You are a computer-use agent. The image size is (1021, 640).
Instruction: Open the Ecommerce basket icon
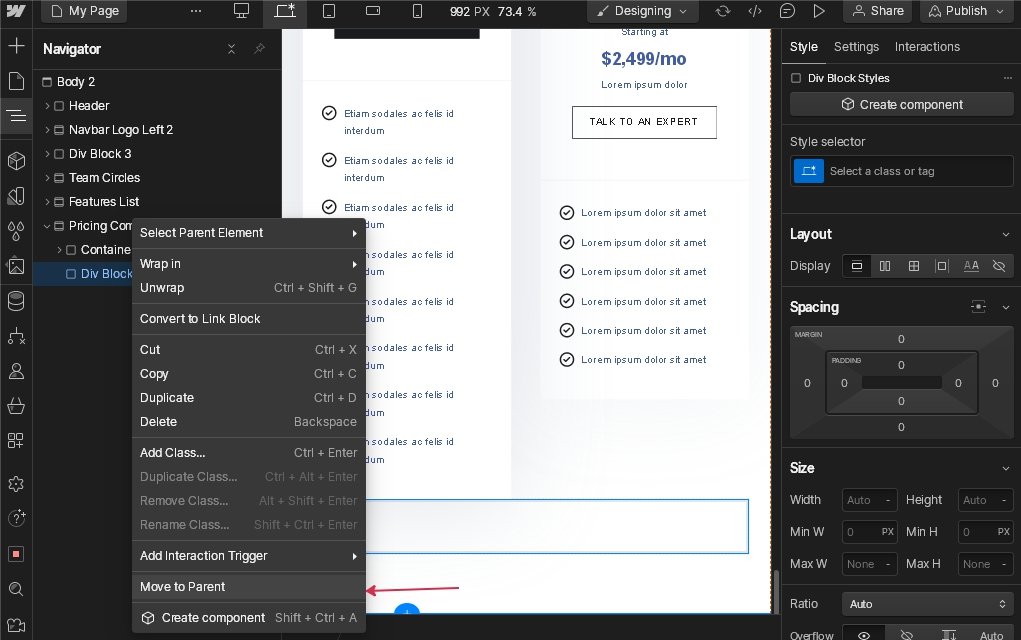click(x=16, y=406)
